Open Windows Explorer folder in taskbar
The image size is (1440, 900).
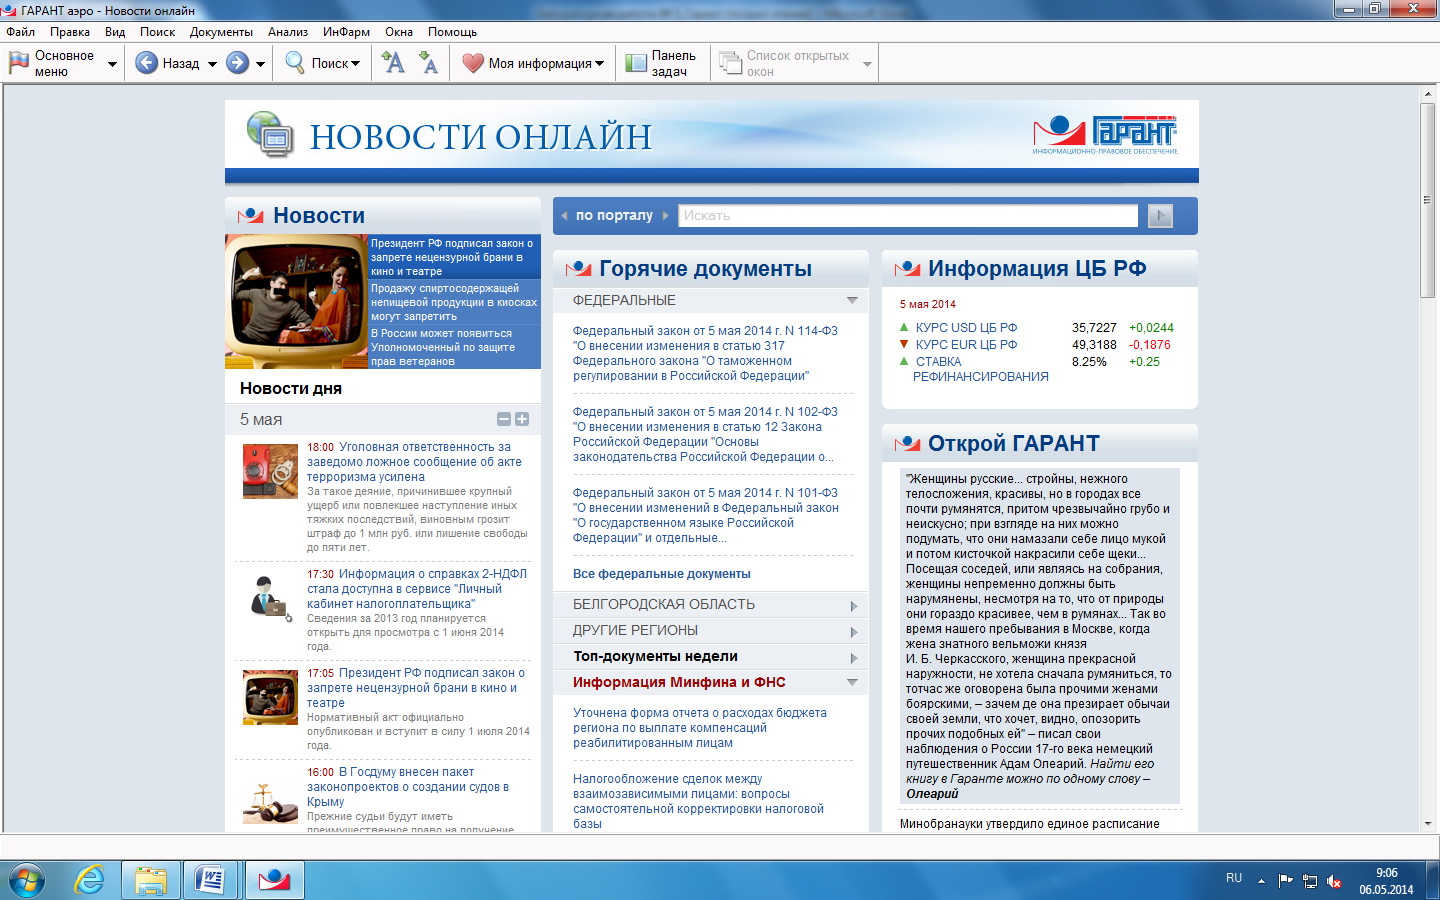(151, 880)
